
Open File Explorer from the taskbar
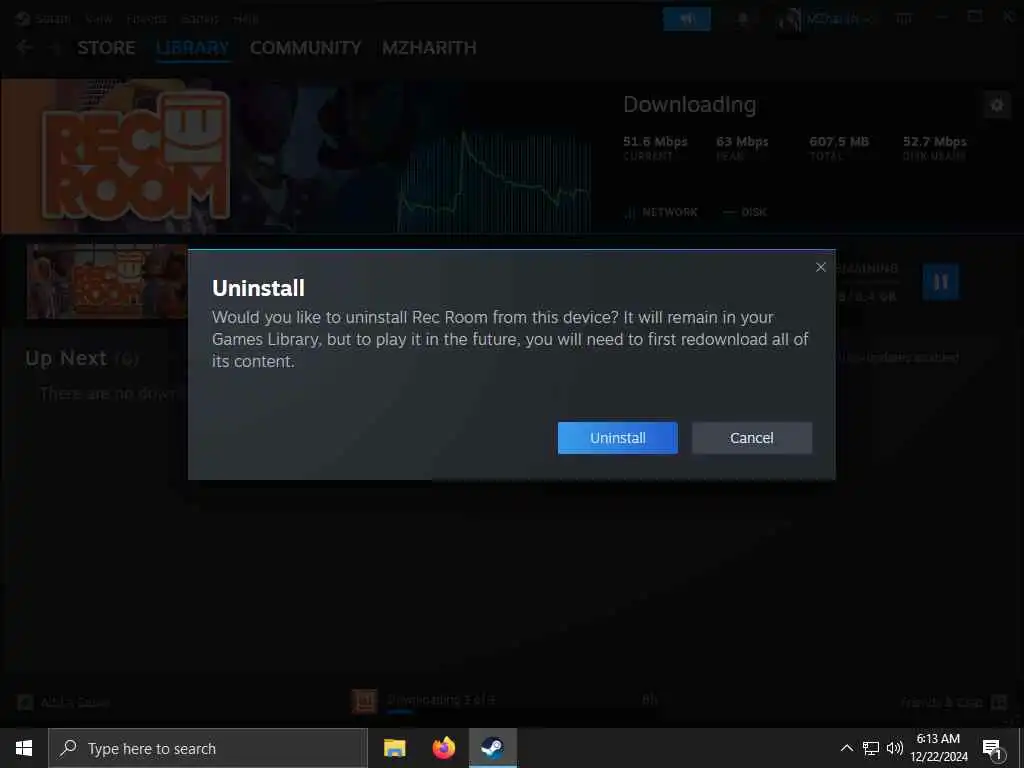[394, 748]
